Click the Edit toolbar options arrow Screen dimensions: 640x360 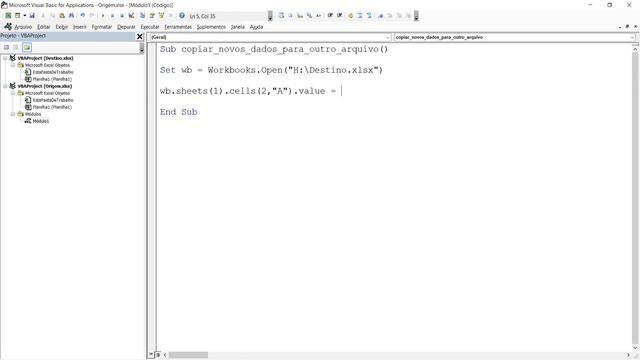click(x=416, y=16)
